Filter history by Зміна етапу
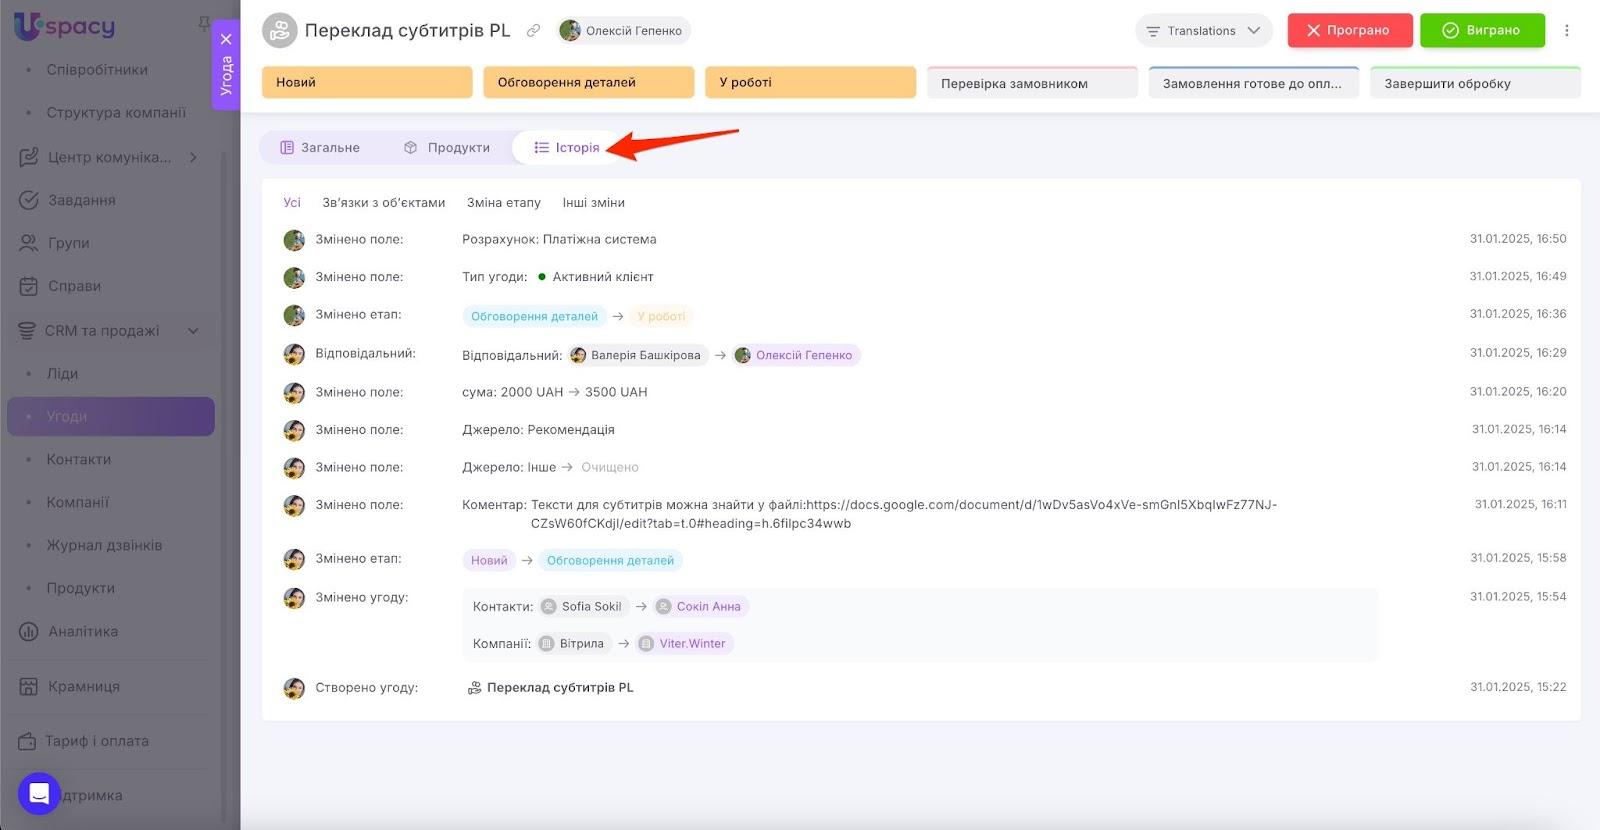Screen dimensions: 1600x830 tap(503, 203)
